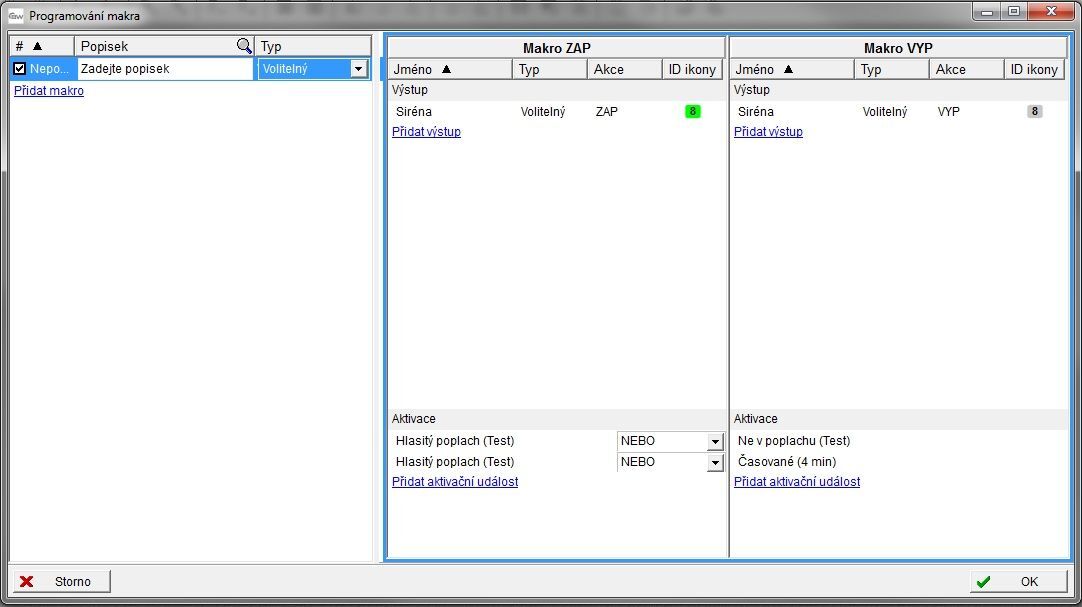Add output via Přidat výstup in Makro ZAP
This screenshot has height=607, width=1082.
point(426,132)
